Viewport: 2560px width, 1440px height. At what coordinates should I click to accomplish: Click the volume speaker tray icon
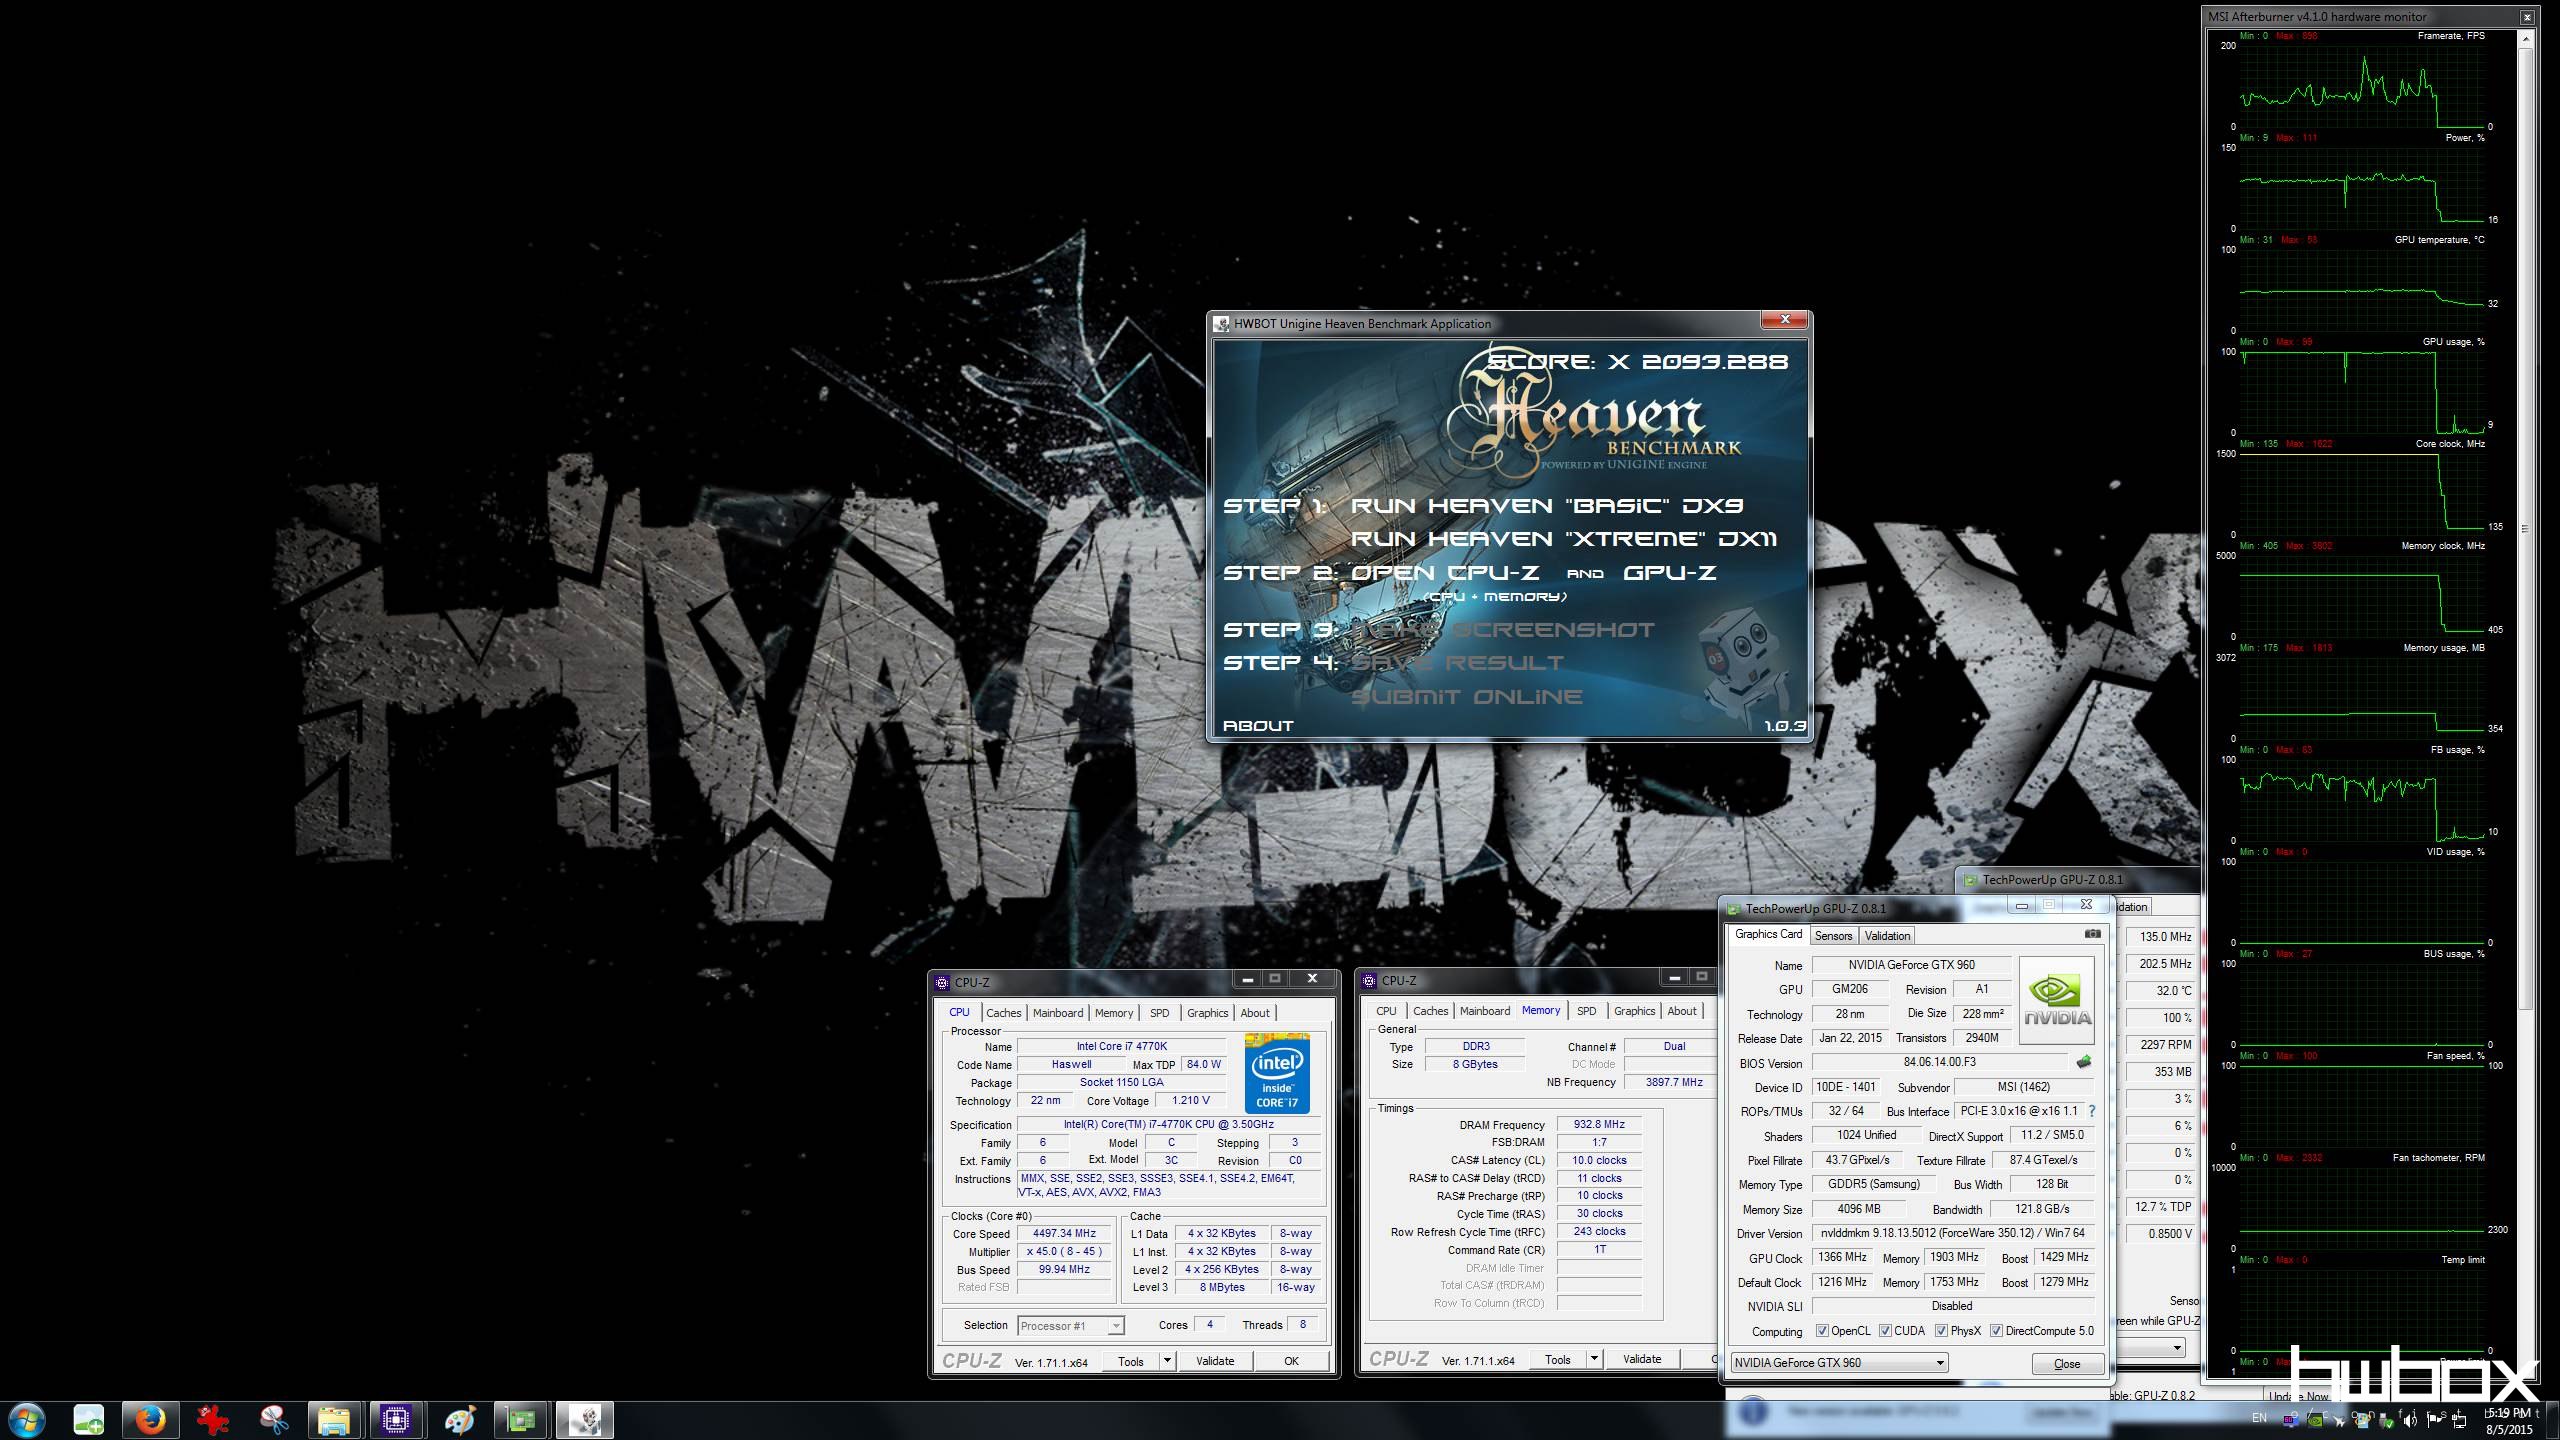(x=2408, y=1420)
